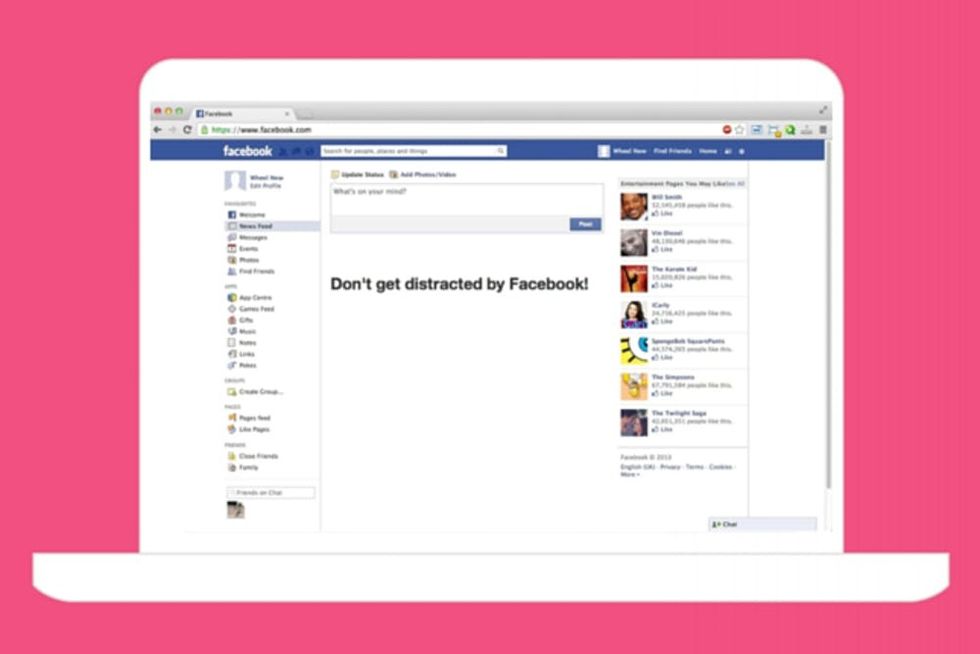Click the Facebook search box
The width and height of the screenshot is (980, 654).
pyautogui.click(x=412, y=151)
